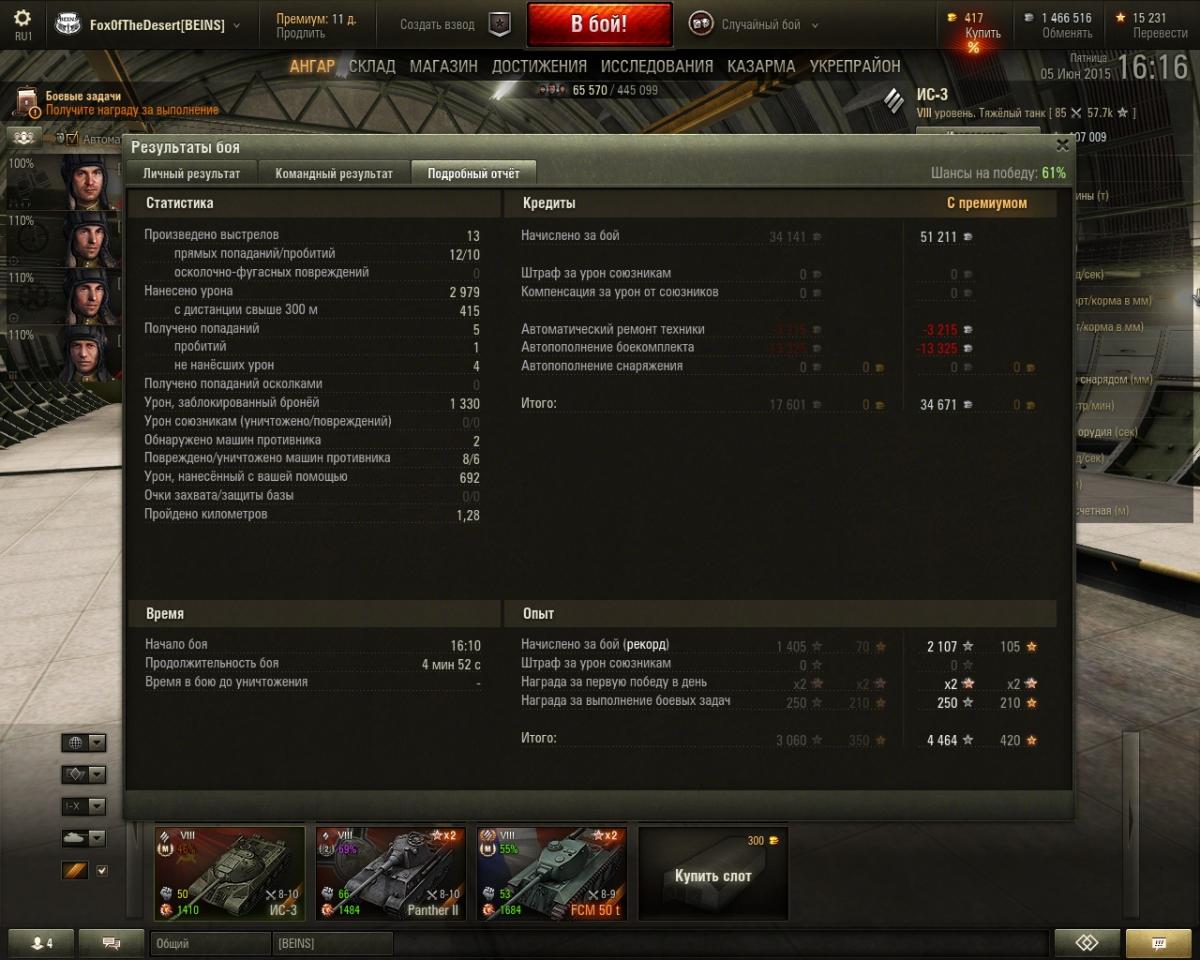Select the Panther II tank thumbnail

[x=390, y=873]
